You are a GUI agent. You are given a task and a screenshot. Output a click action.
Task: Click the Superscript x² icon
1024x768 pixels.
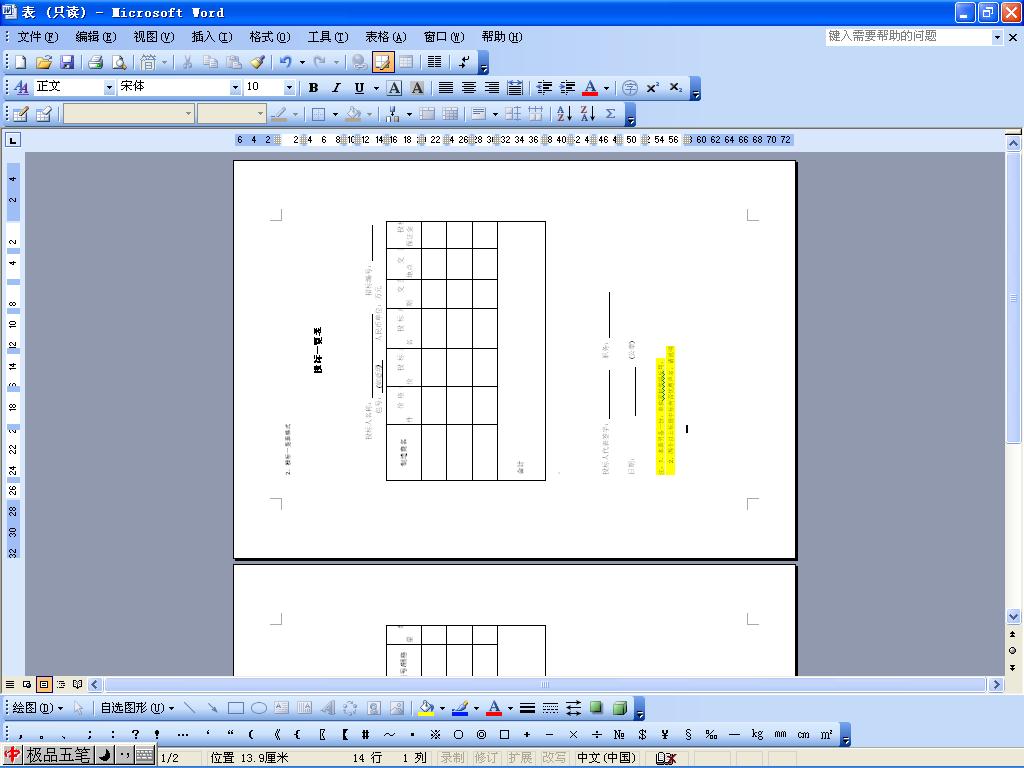tap(652, 88)
